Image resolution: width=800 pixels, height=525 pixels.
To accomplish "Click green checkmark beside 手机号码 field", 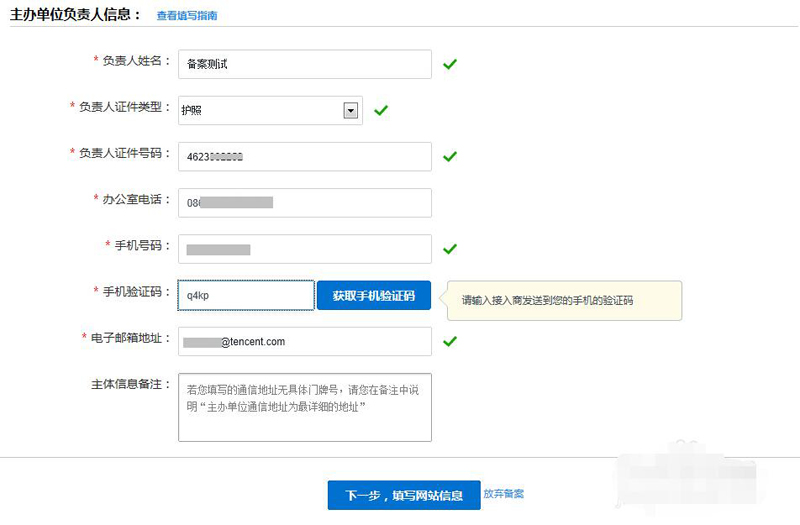I will coord(450,249).
